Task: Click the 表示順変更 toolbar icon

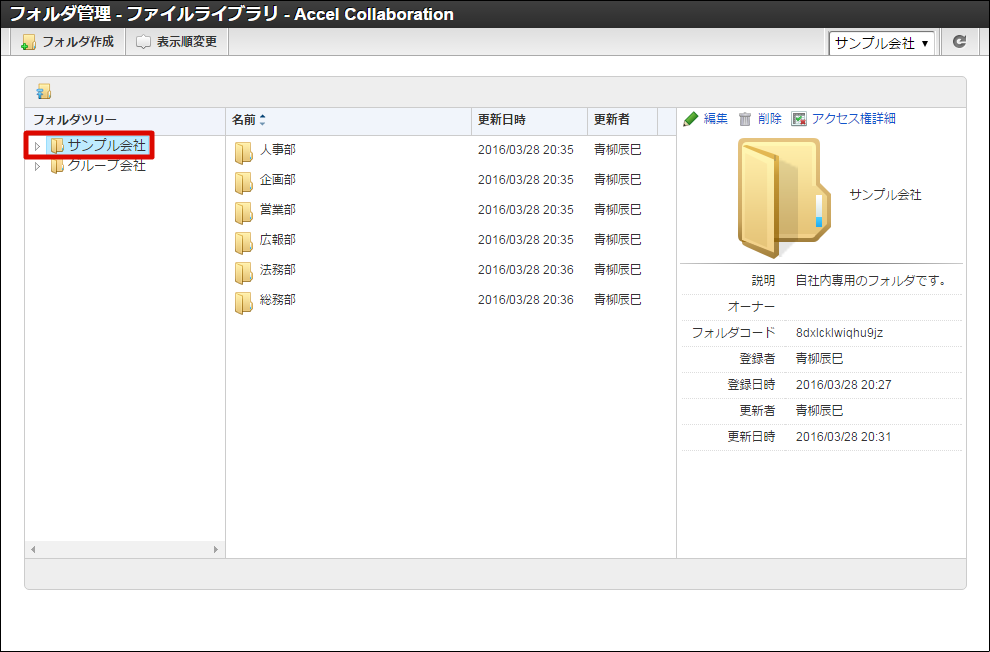Action: (x=143, y=42)
